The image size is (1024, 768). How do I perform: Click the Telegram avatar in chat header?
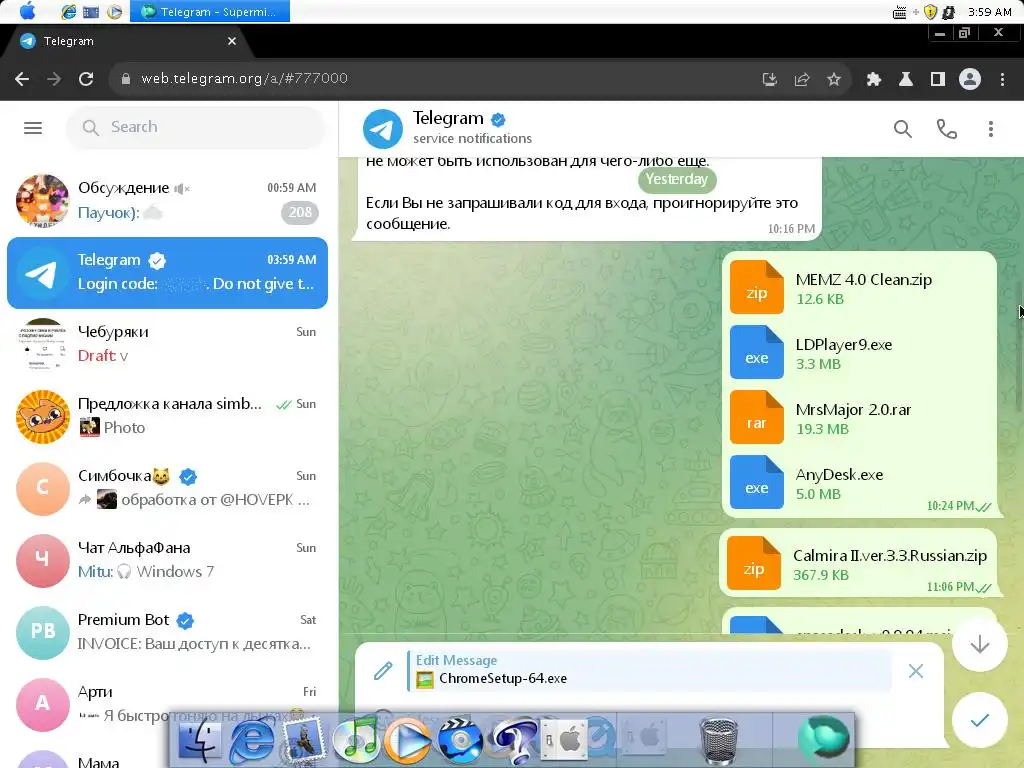pos(383,129)
